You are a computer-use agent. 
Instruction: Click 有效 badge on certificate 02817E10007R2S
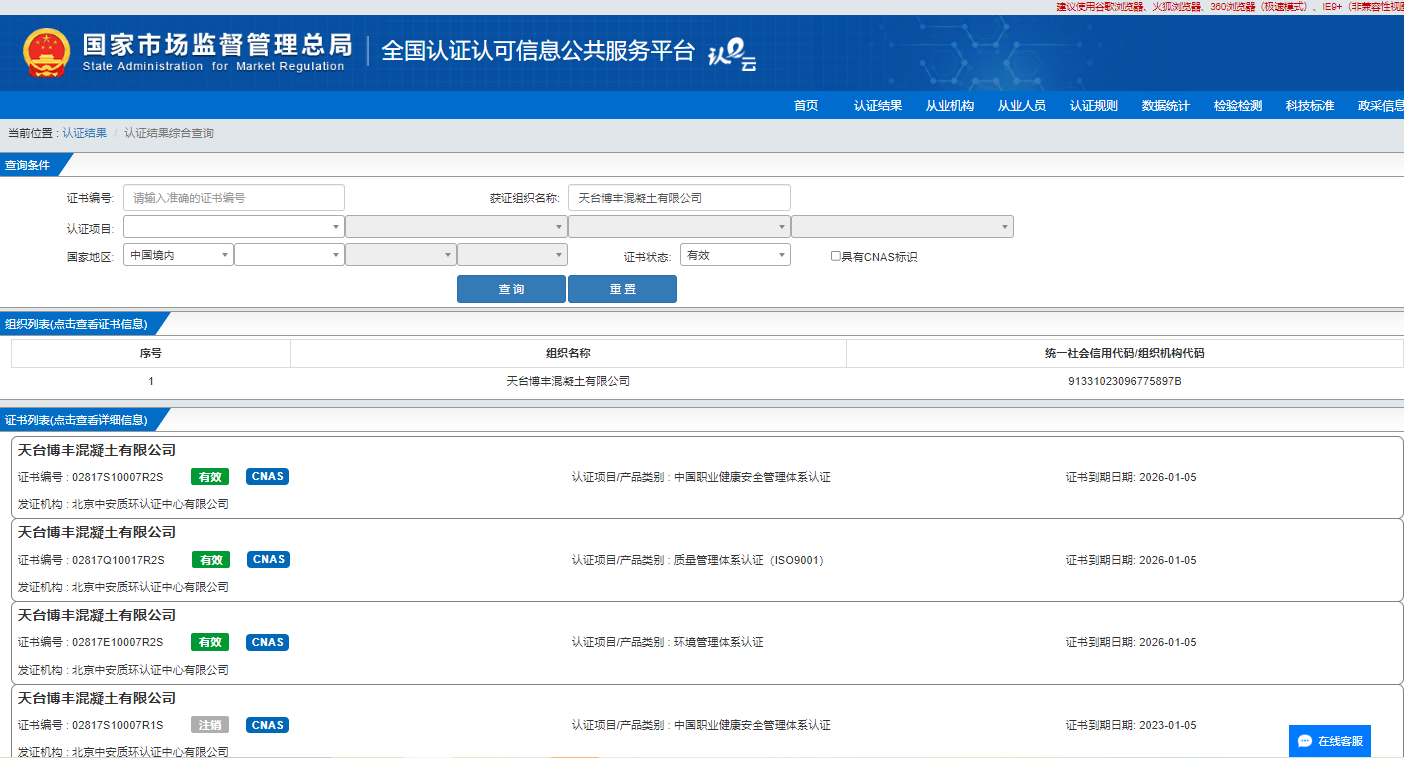click(x=210, y=642)
